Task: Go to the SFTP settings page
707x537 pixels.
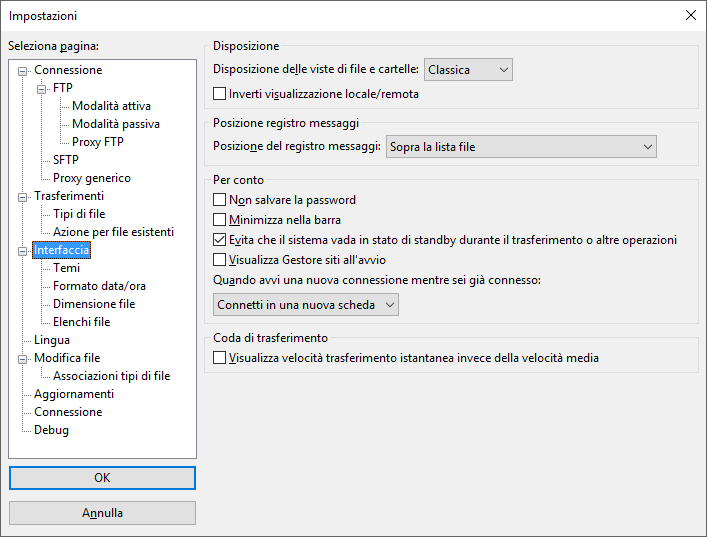Action: tap(66, 160)
